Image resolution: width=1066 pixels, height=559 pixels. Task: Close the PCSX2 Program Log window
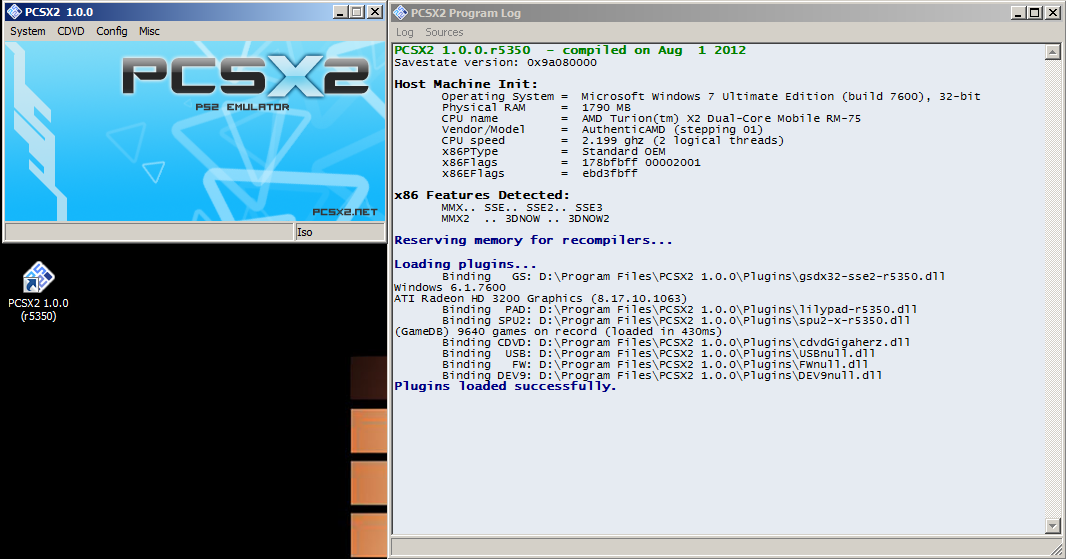pos(1052,13)
